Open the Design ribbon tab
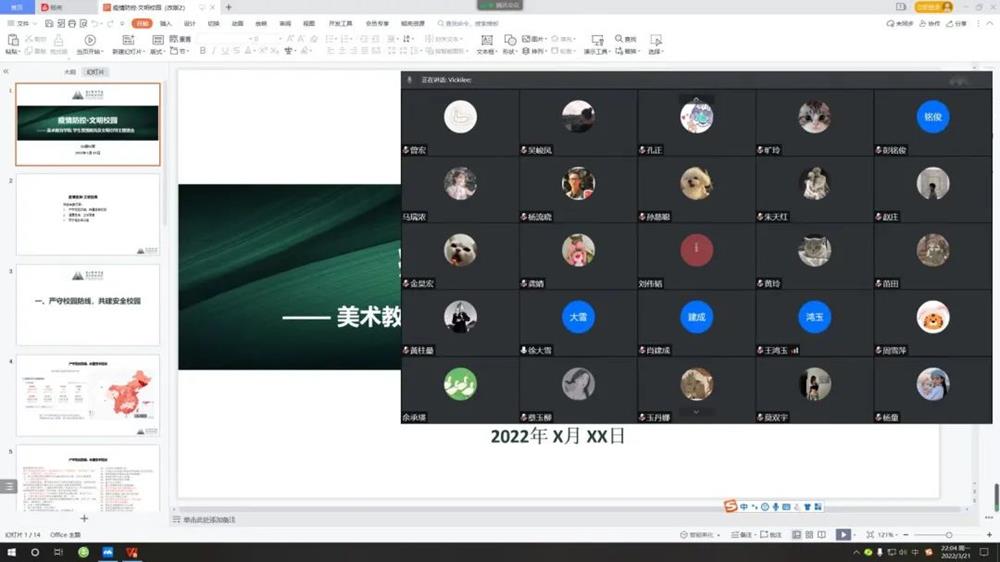The image size is (1000, 562). pos(189,24)
